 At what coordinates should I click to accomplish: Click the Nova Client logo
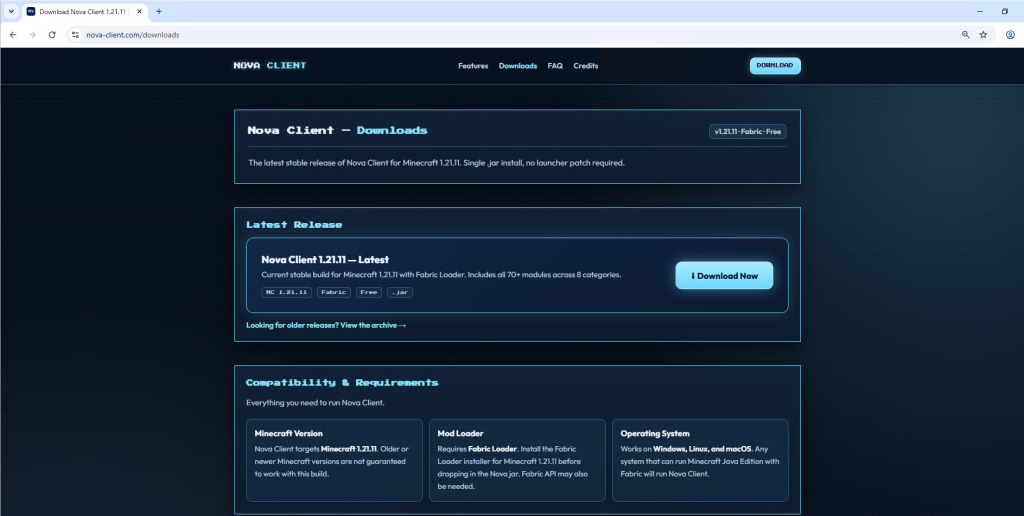pos(270,65)
